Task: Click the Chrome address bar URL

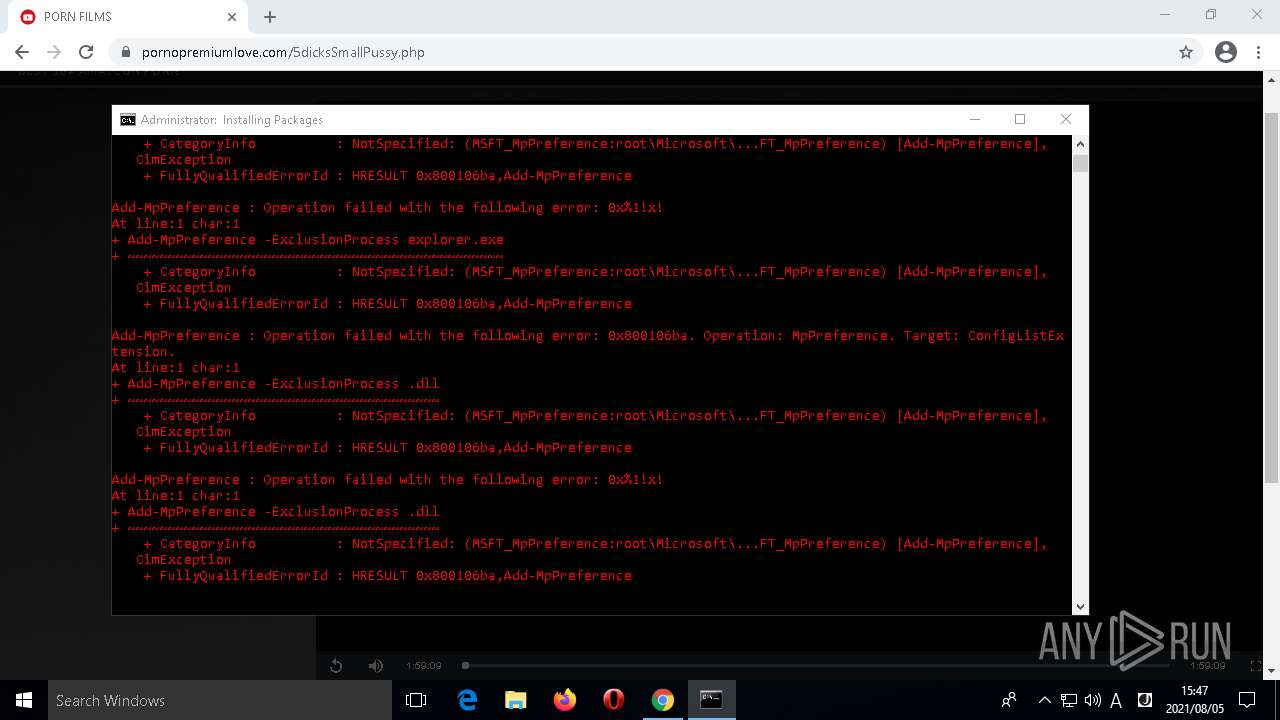Action: coord(283,52)
